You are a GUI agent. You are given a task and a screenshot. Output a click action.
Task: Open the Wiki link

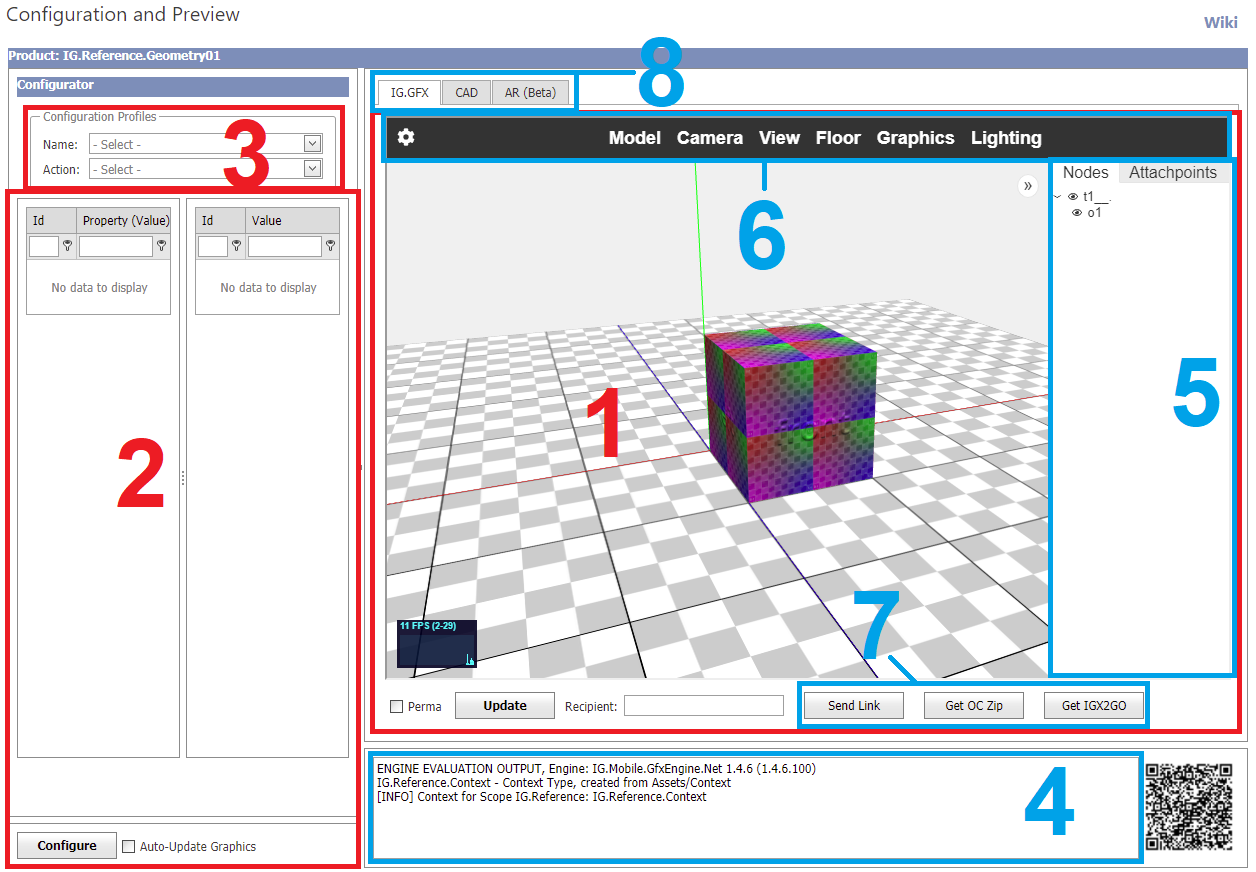point(1220,23)
